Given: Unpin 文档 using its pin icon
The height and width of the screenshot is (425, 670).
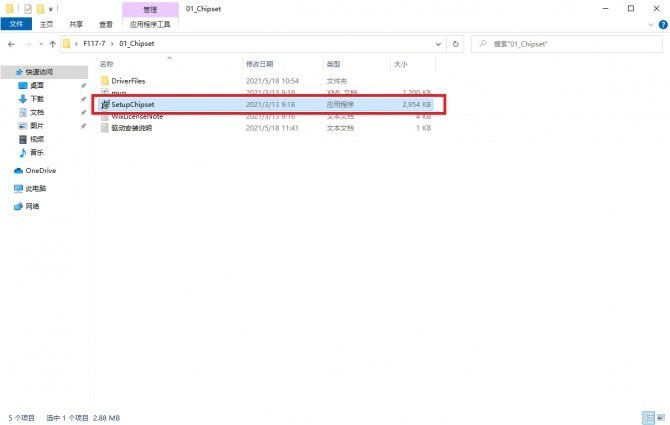Looking at the screenshot, I should tap(83, 113).
